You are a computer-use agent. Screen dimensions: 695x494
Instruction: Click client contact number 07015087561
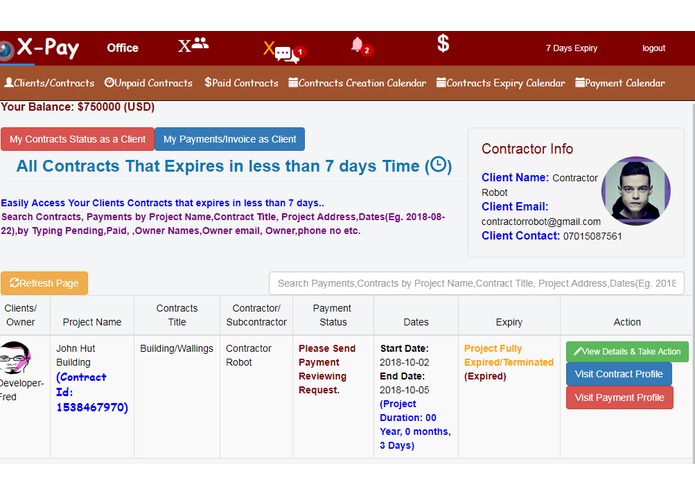click(x=592, y=236)
